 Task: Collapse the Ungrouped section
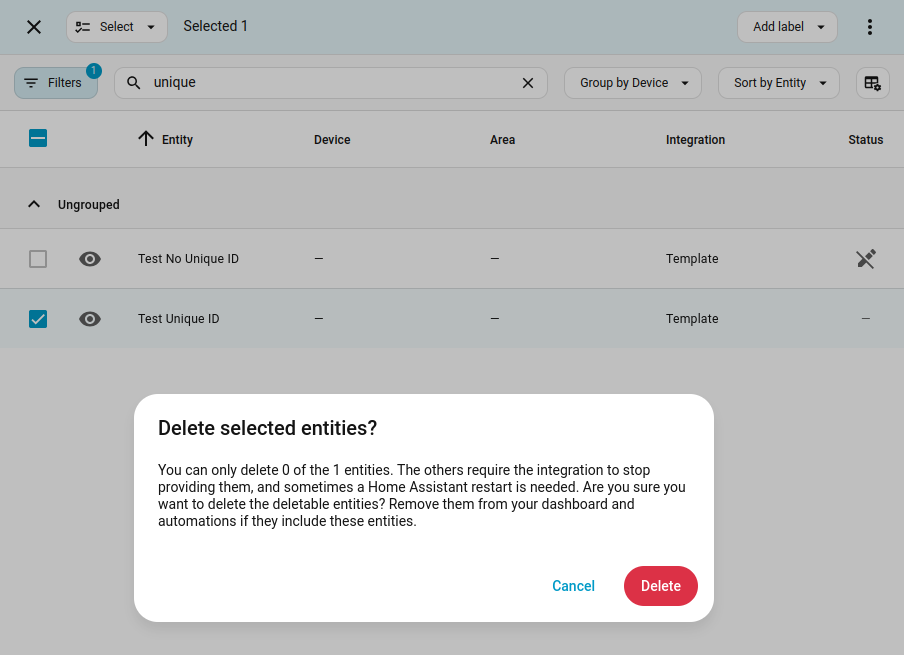(x=34, y=204)
